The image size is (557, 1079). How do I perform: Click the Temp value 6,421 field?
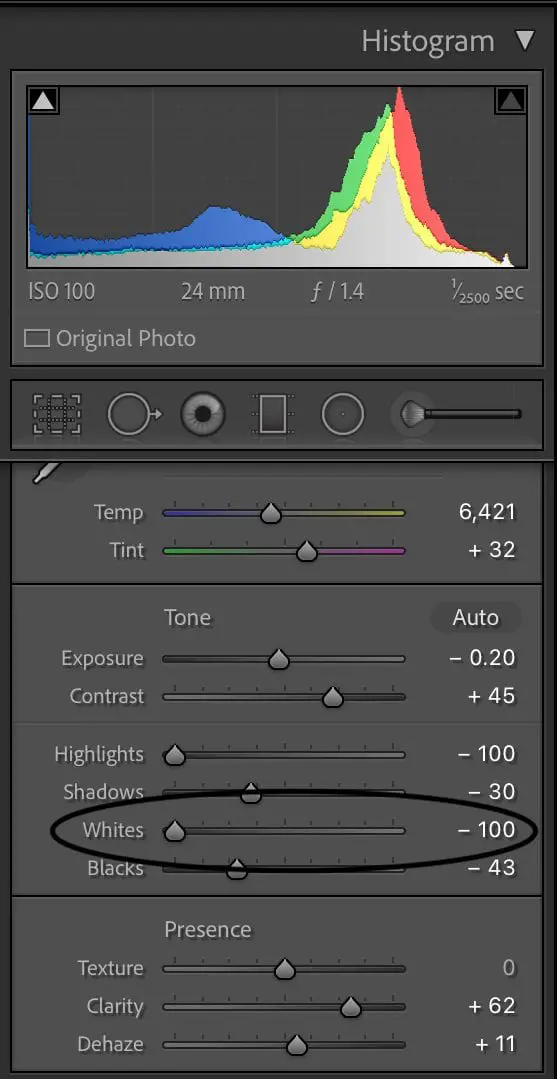[x=487, y=512]
